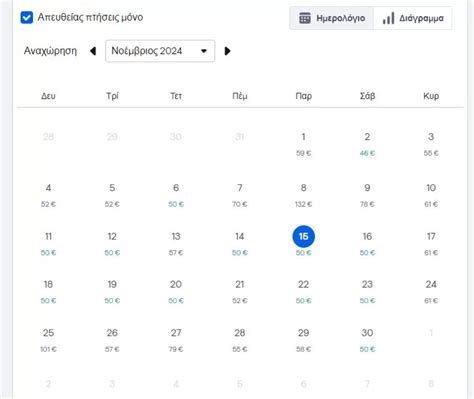
Task: Select the highlighted date 15
Action: pyautogui.click(x=303, y=236)
